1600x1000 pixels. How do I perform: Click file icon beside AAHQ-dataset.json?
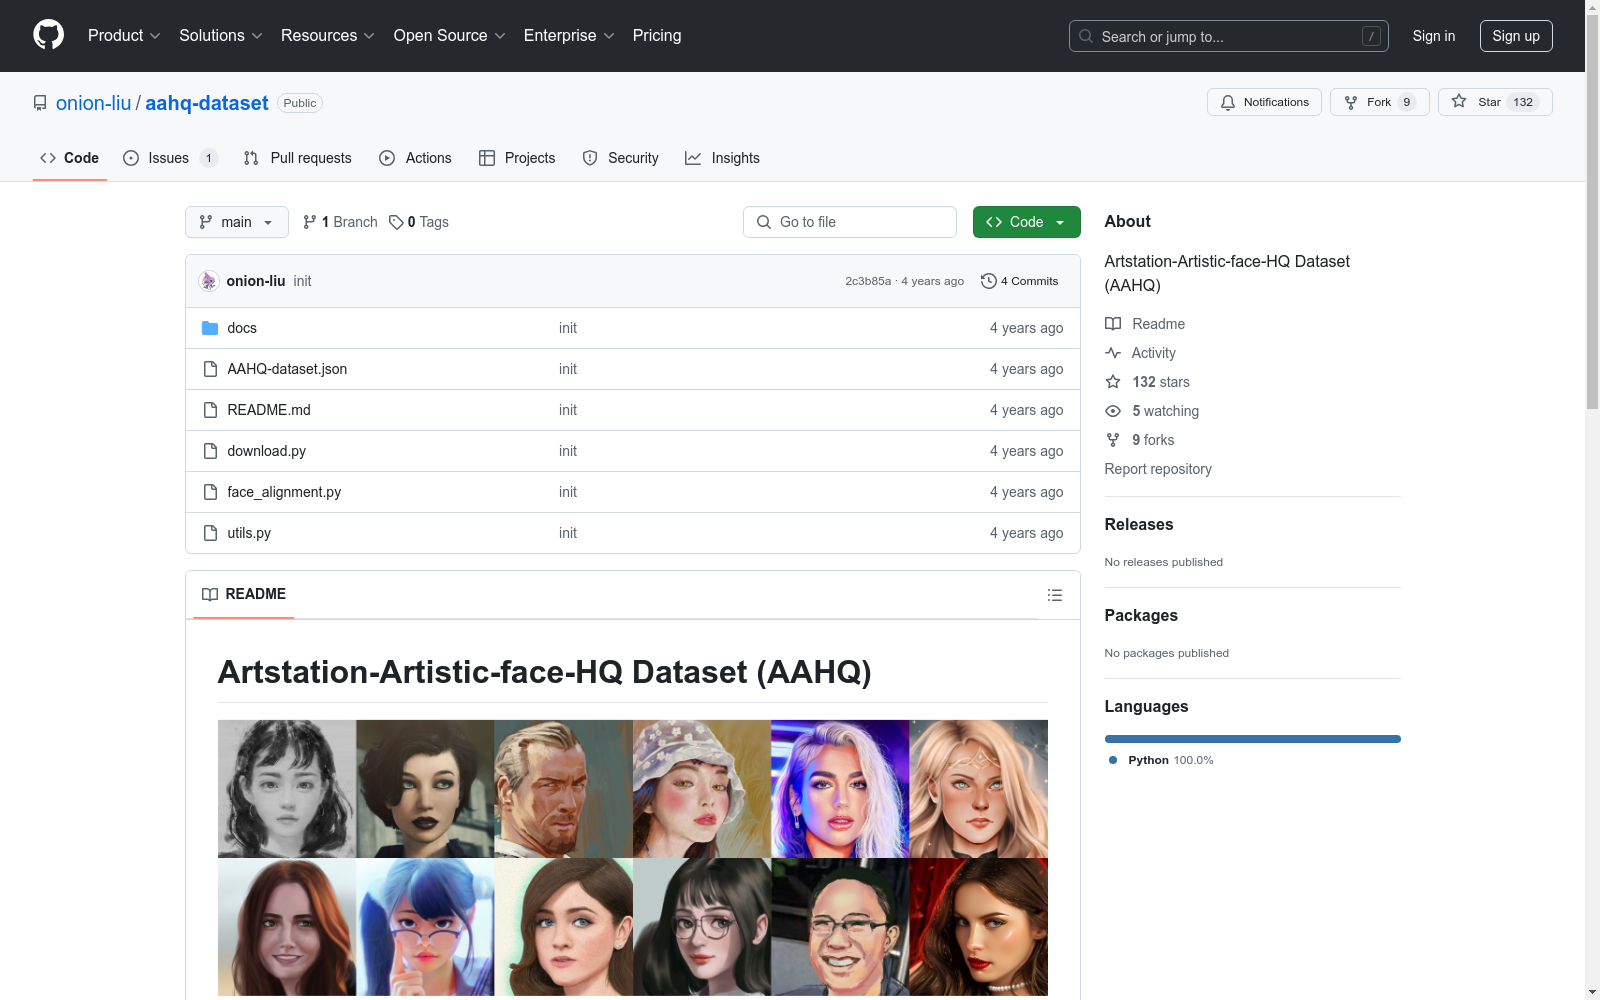[210, 369]
